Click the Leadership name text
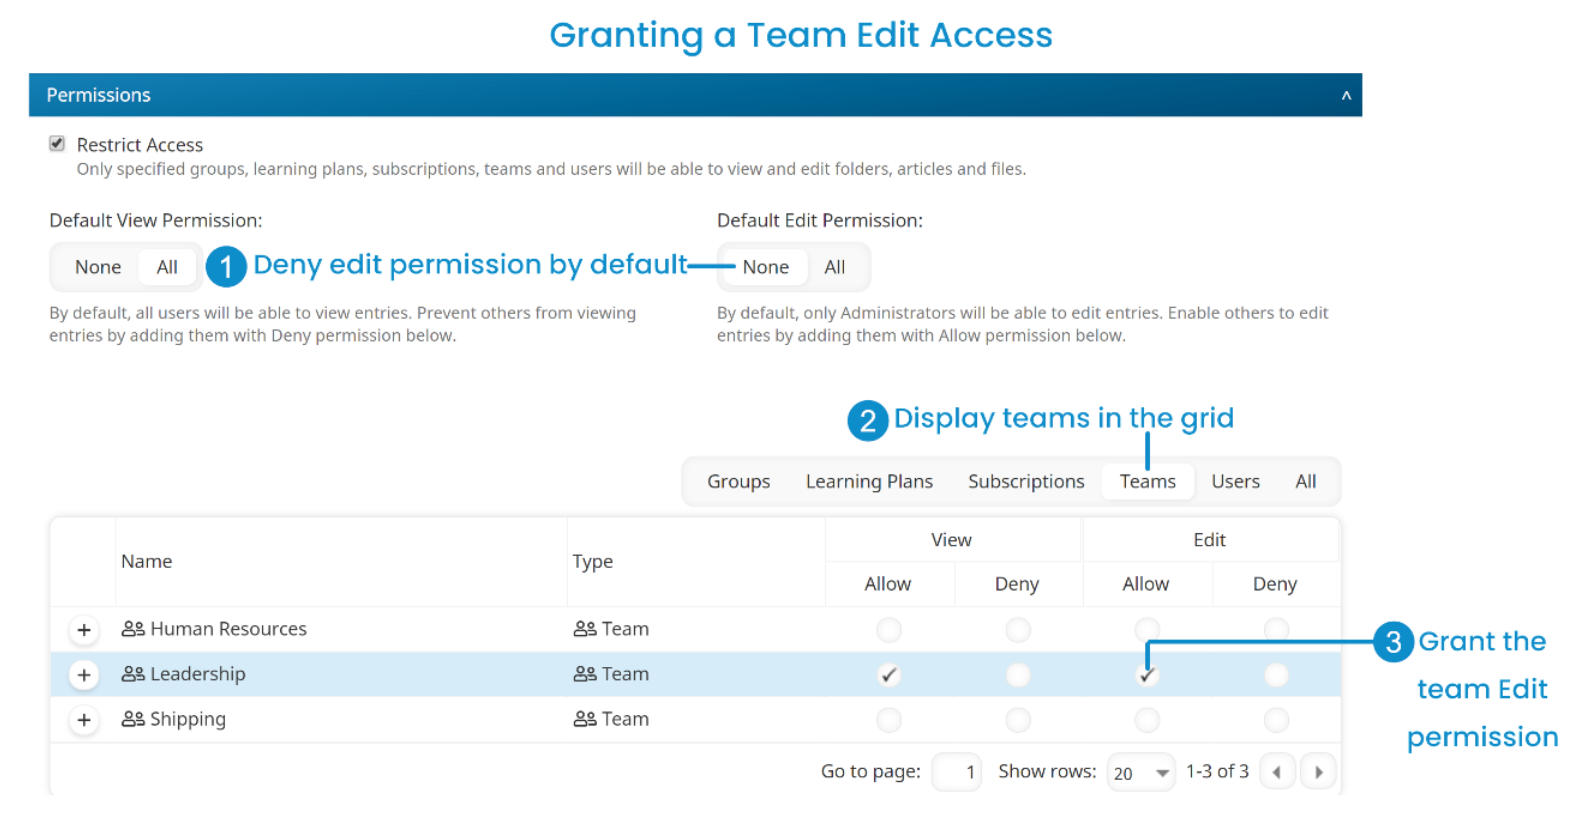This screenshot has width=1589, height=828. pos(198,674)
